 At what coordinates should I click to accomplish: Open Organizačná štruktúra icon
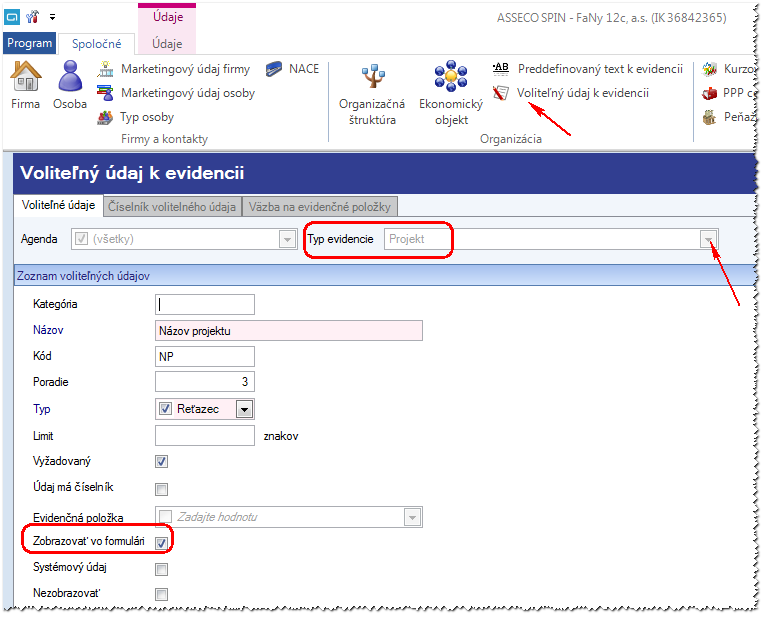pyautogui.click(x=373, y=76)
